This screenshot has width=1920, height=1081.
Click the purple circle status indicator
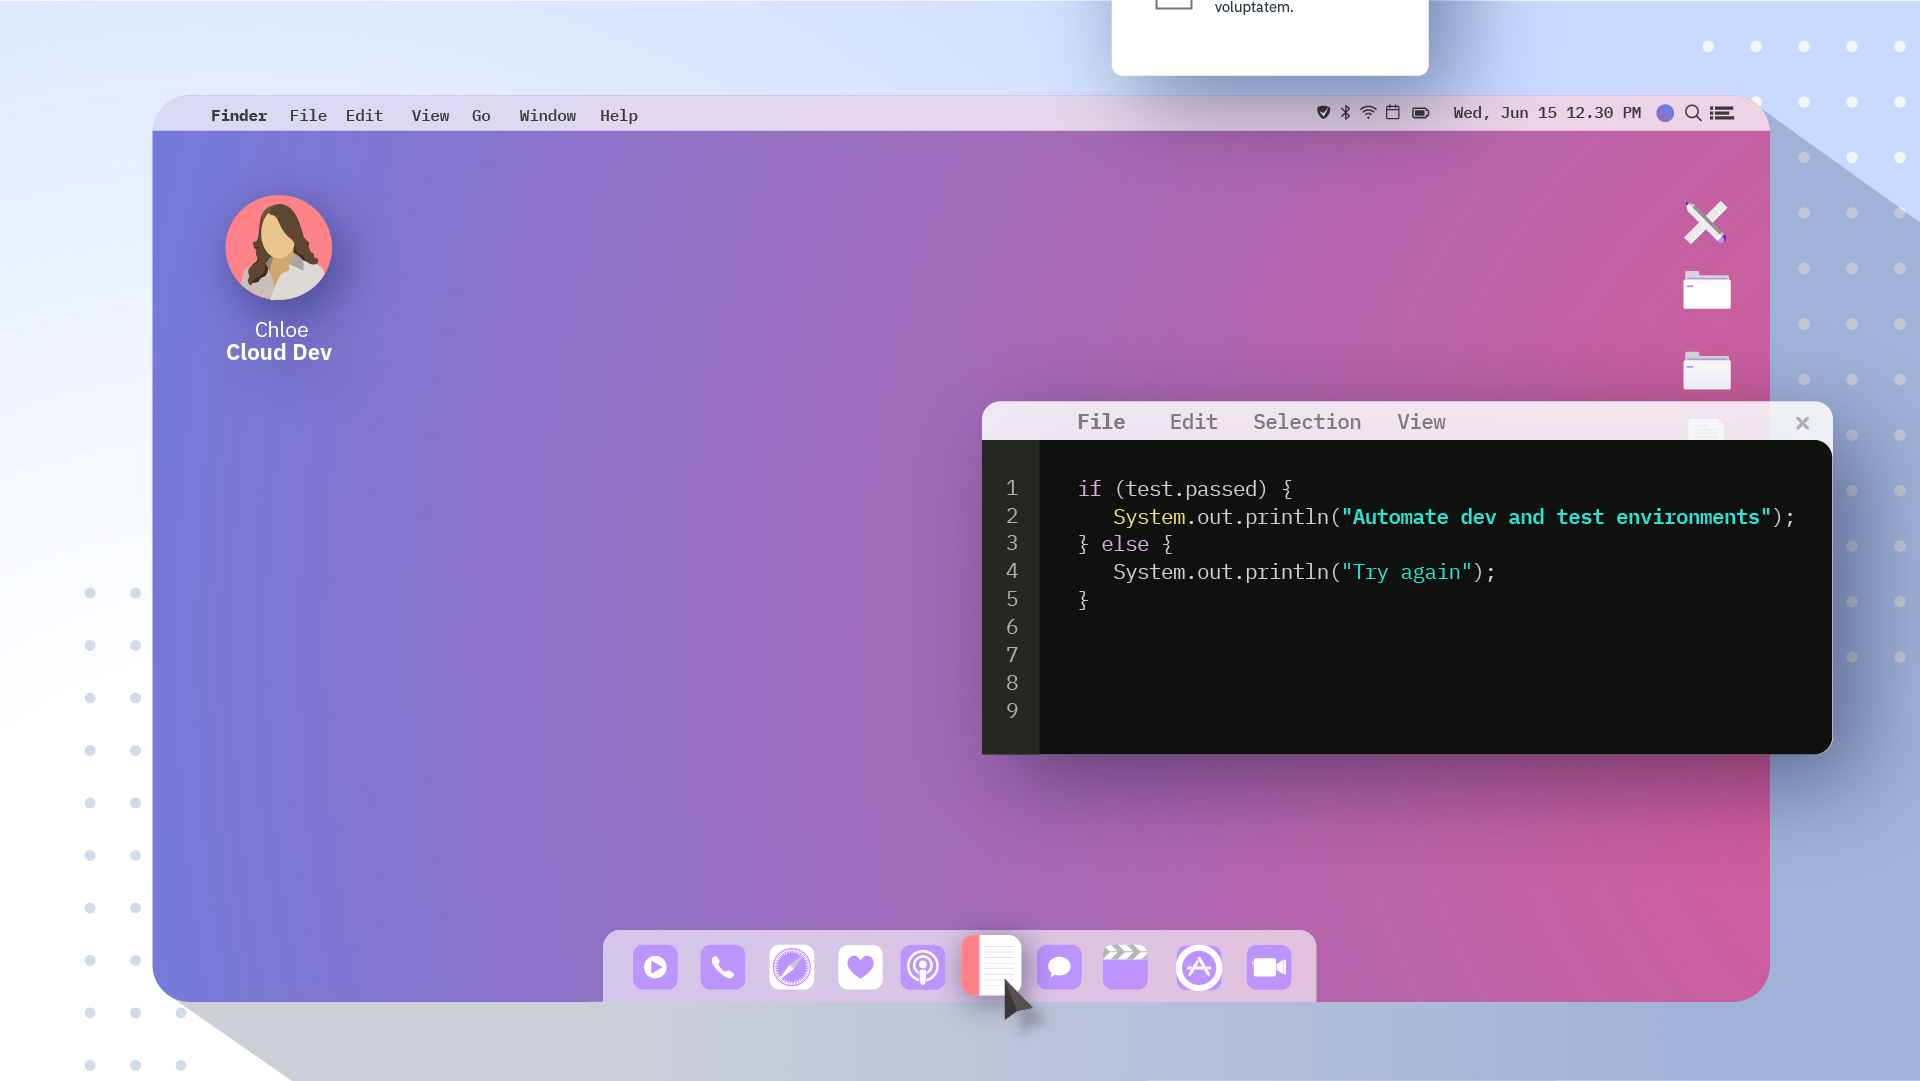tap(1664, 113)
